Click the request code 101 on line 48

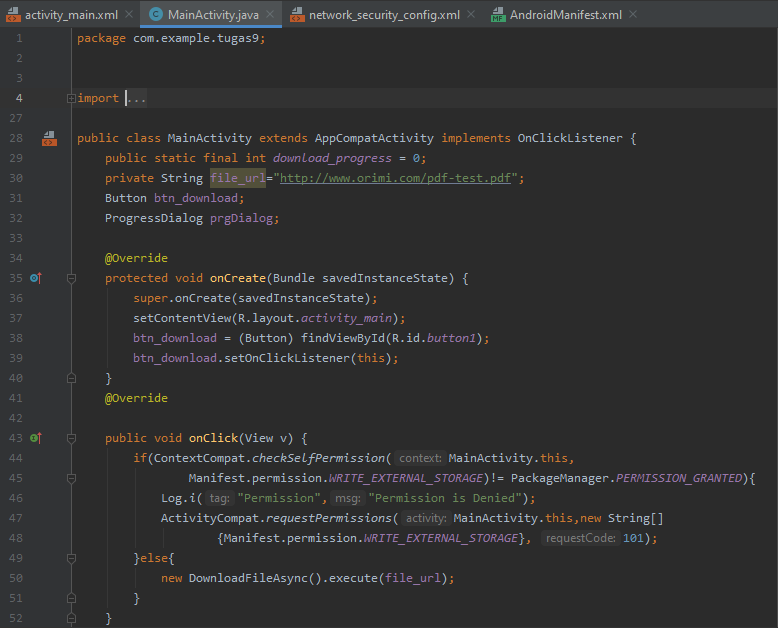(x=633, y=538)
